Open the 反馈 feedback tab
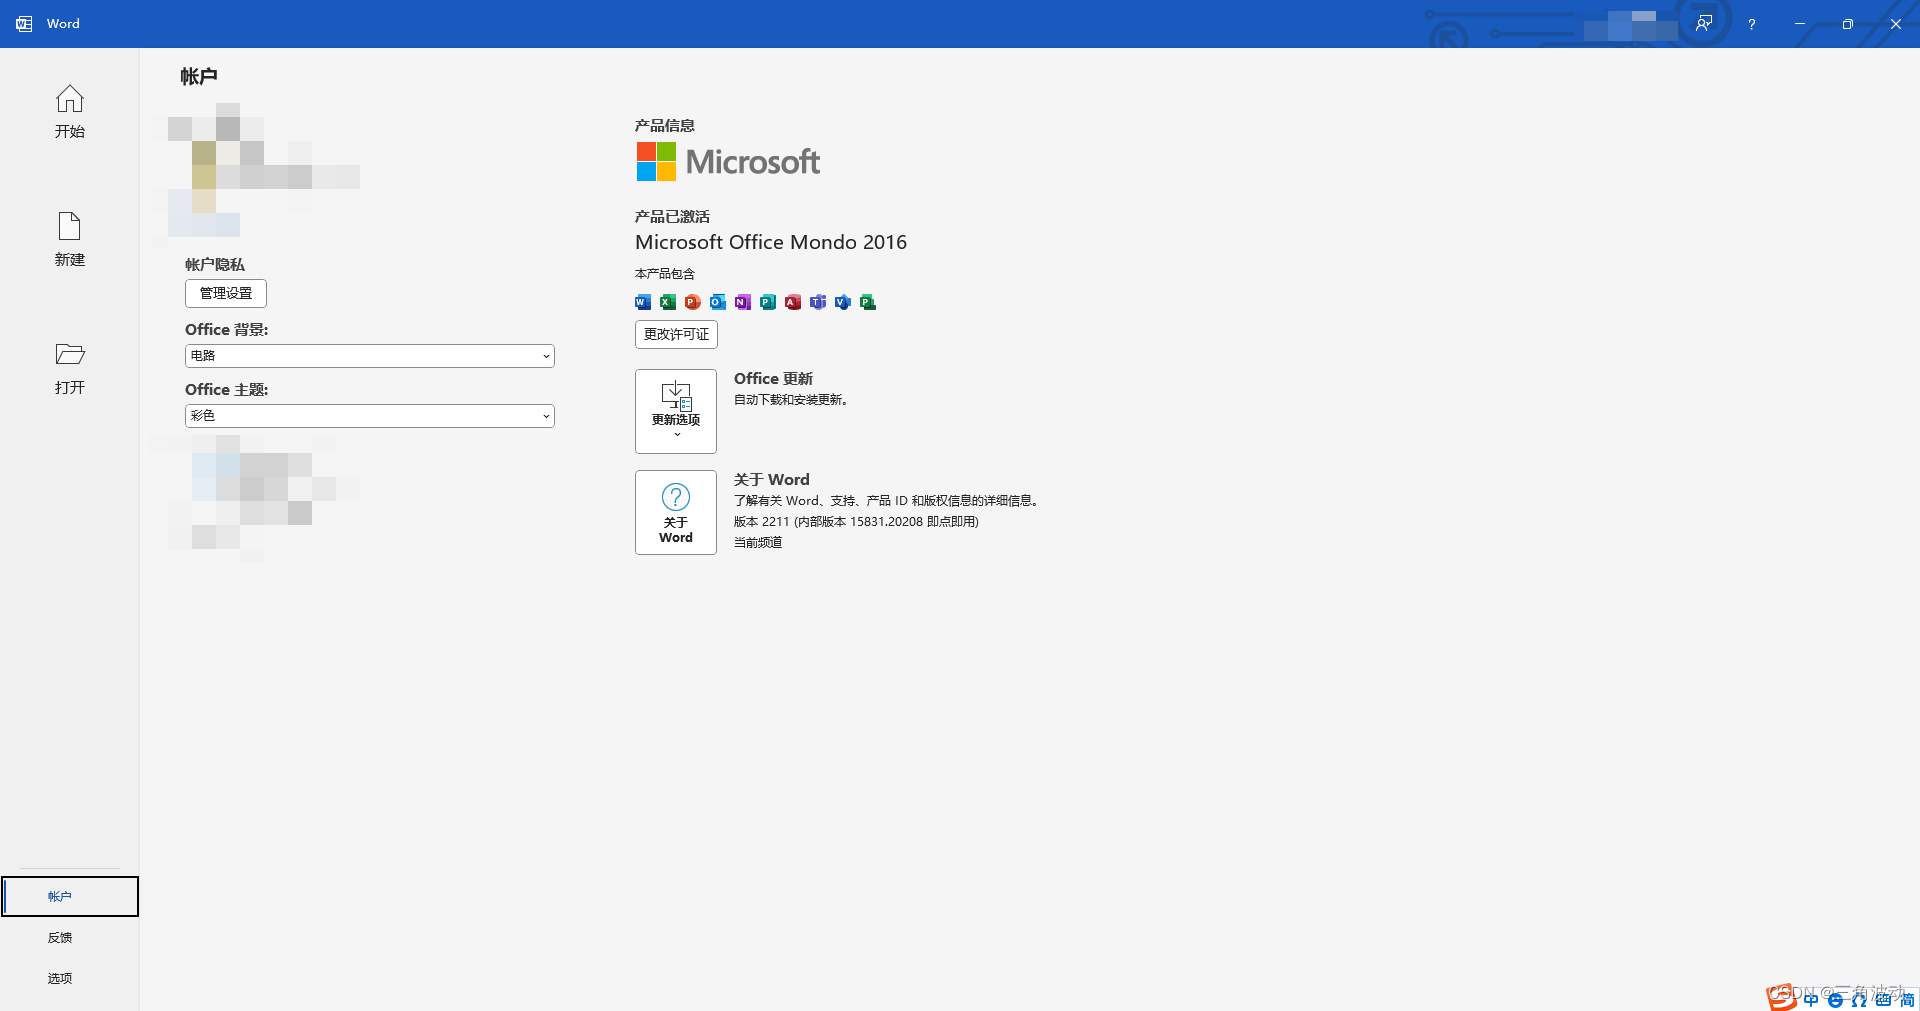This screenshot has width=1920, height=1011. 60,937
